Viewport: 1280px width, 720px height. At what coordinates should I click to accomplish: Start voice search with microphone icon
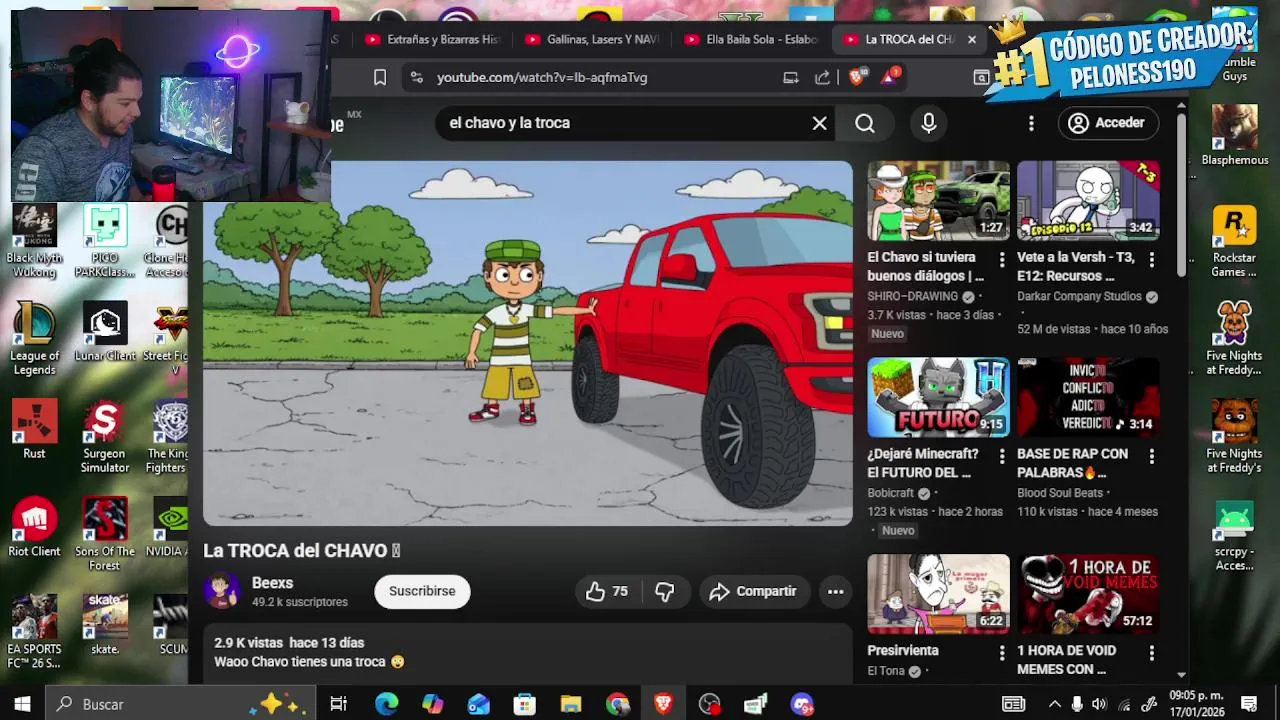[x=929, y=123]
